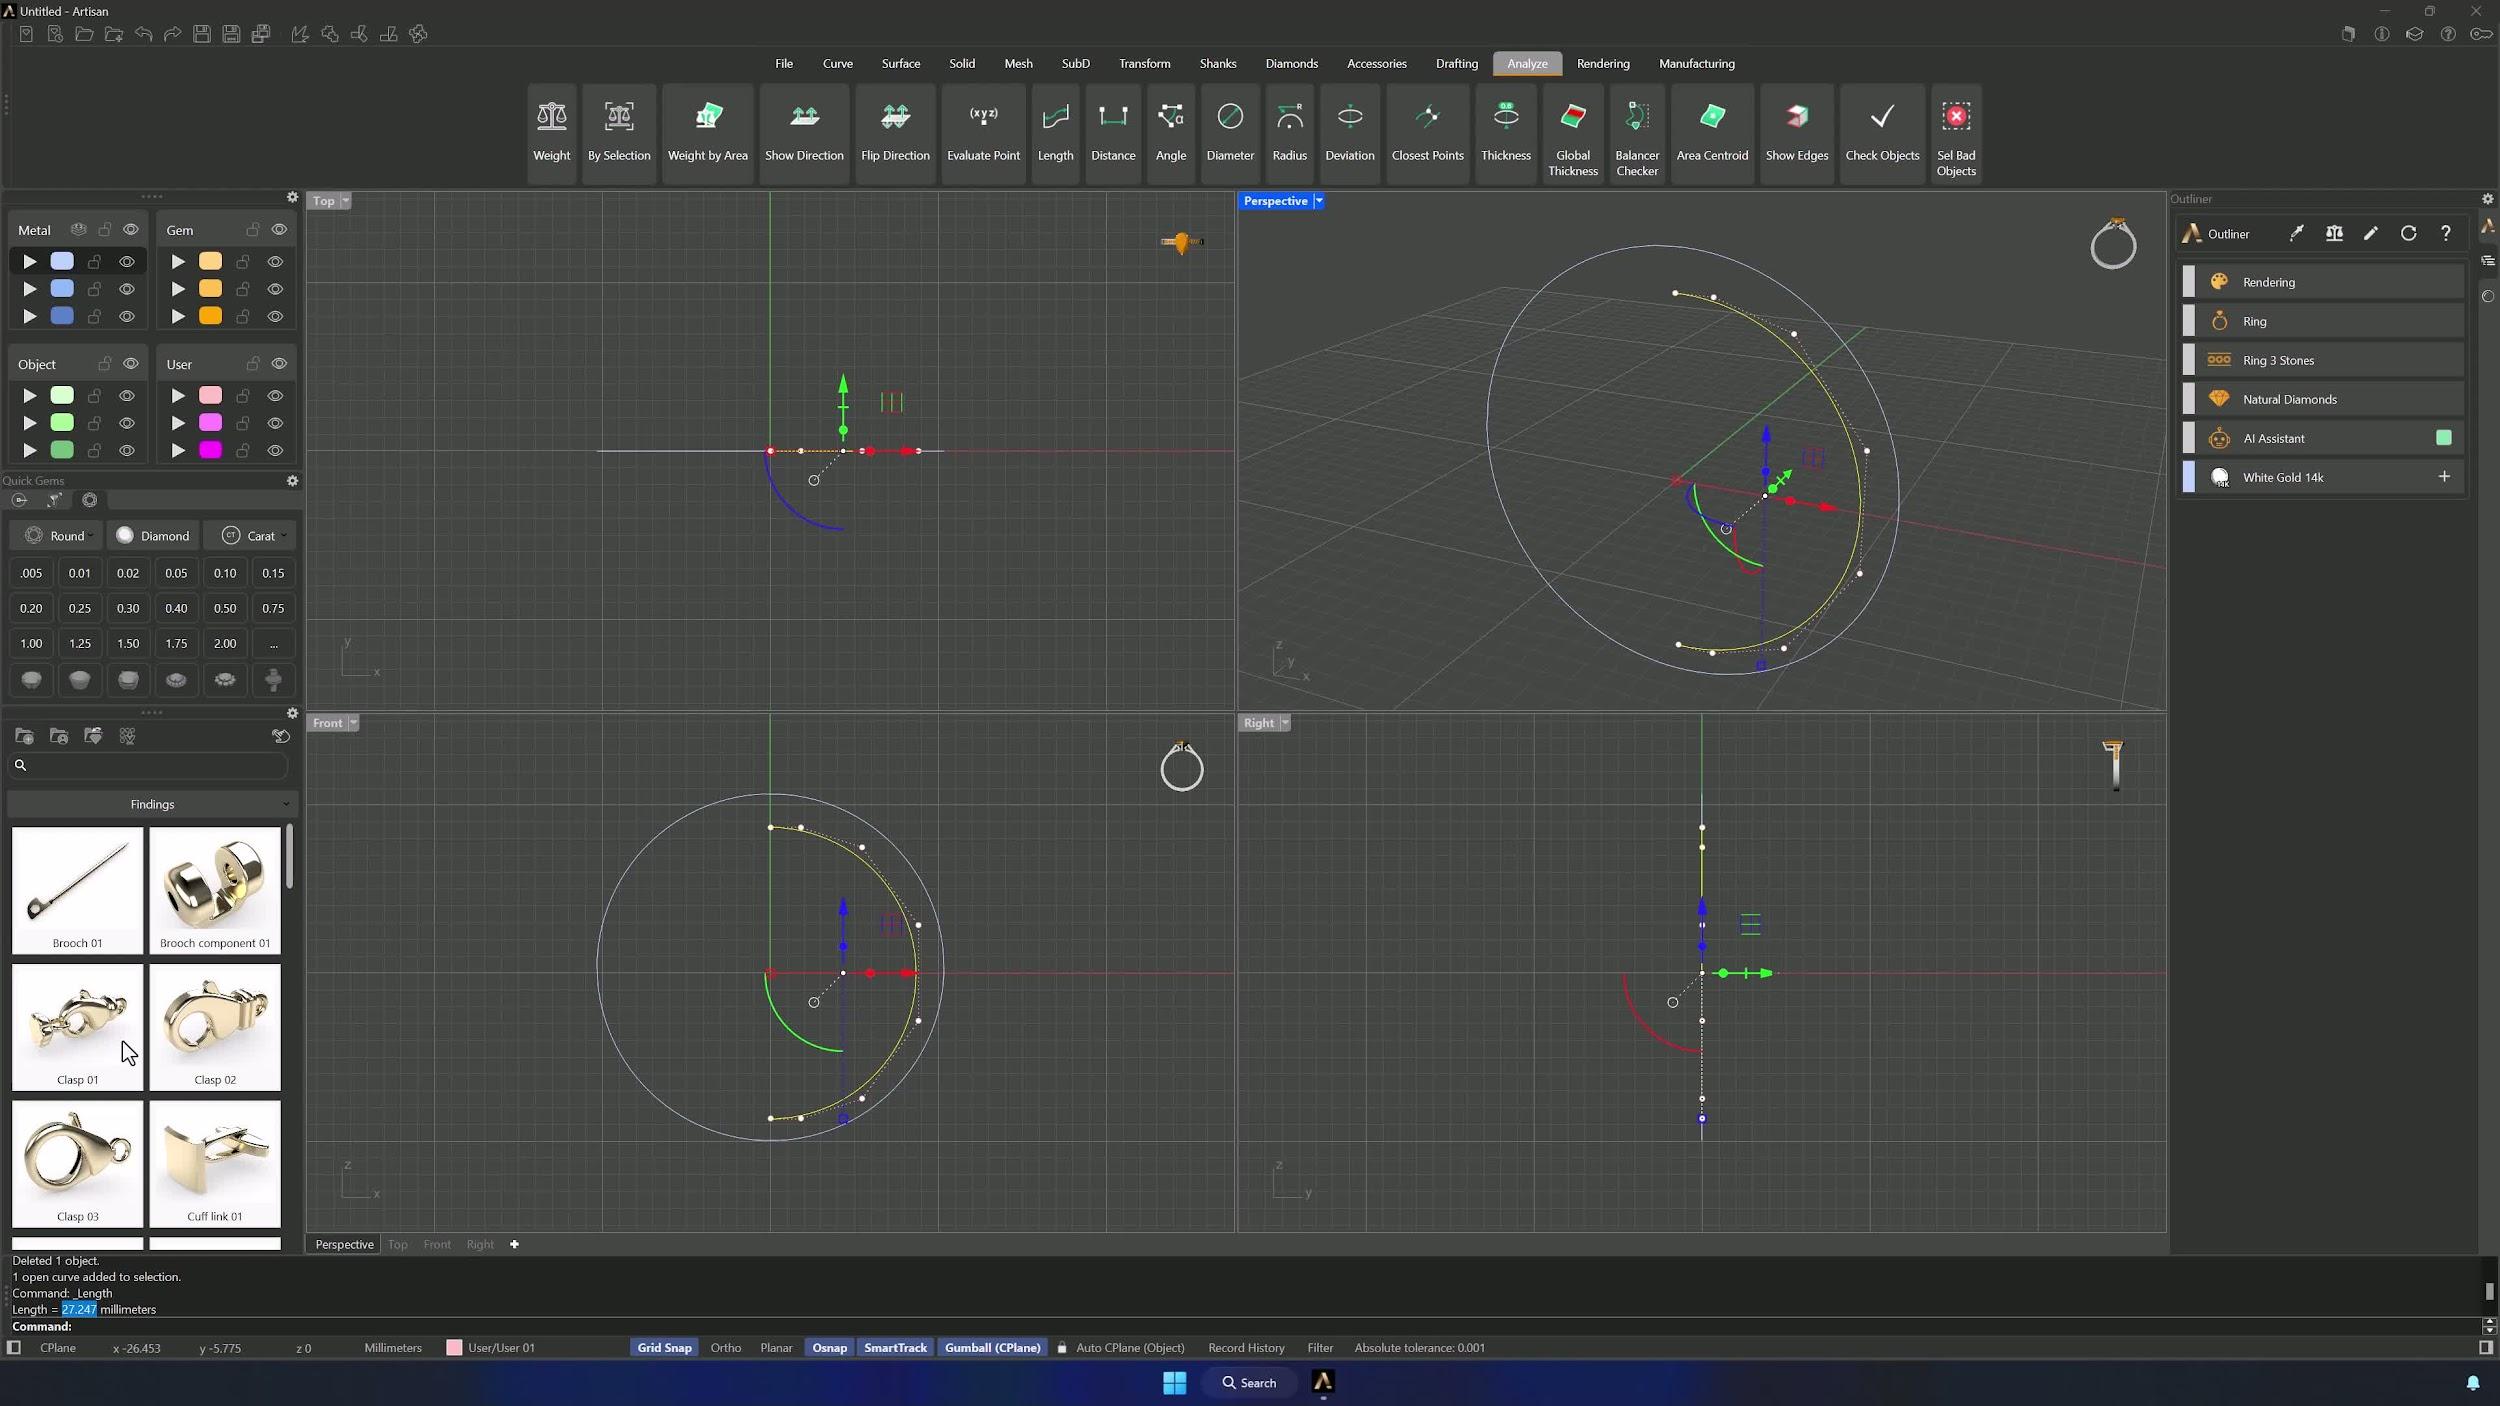Open the Balancer Checker tool
Screen dimensions: 2500x1406
(1636, 132)
